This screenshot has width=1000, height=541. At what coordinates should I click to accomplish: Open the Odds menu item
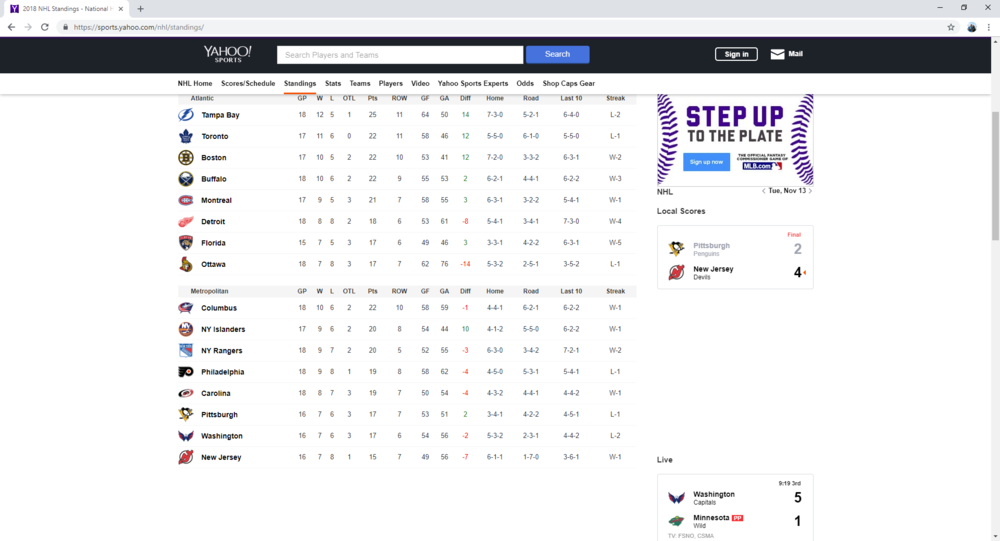pos(525,84)
